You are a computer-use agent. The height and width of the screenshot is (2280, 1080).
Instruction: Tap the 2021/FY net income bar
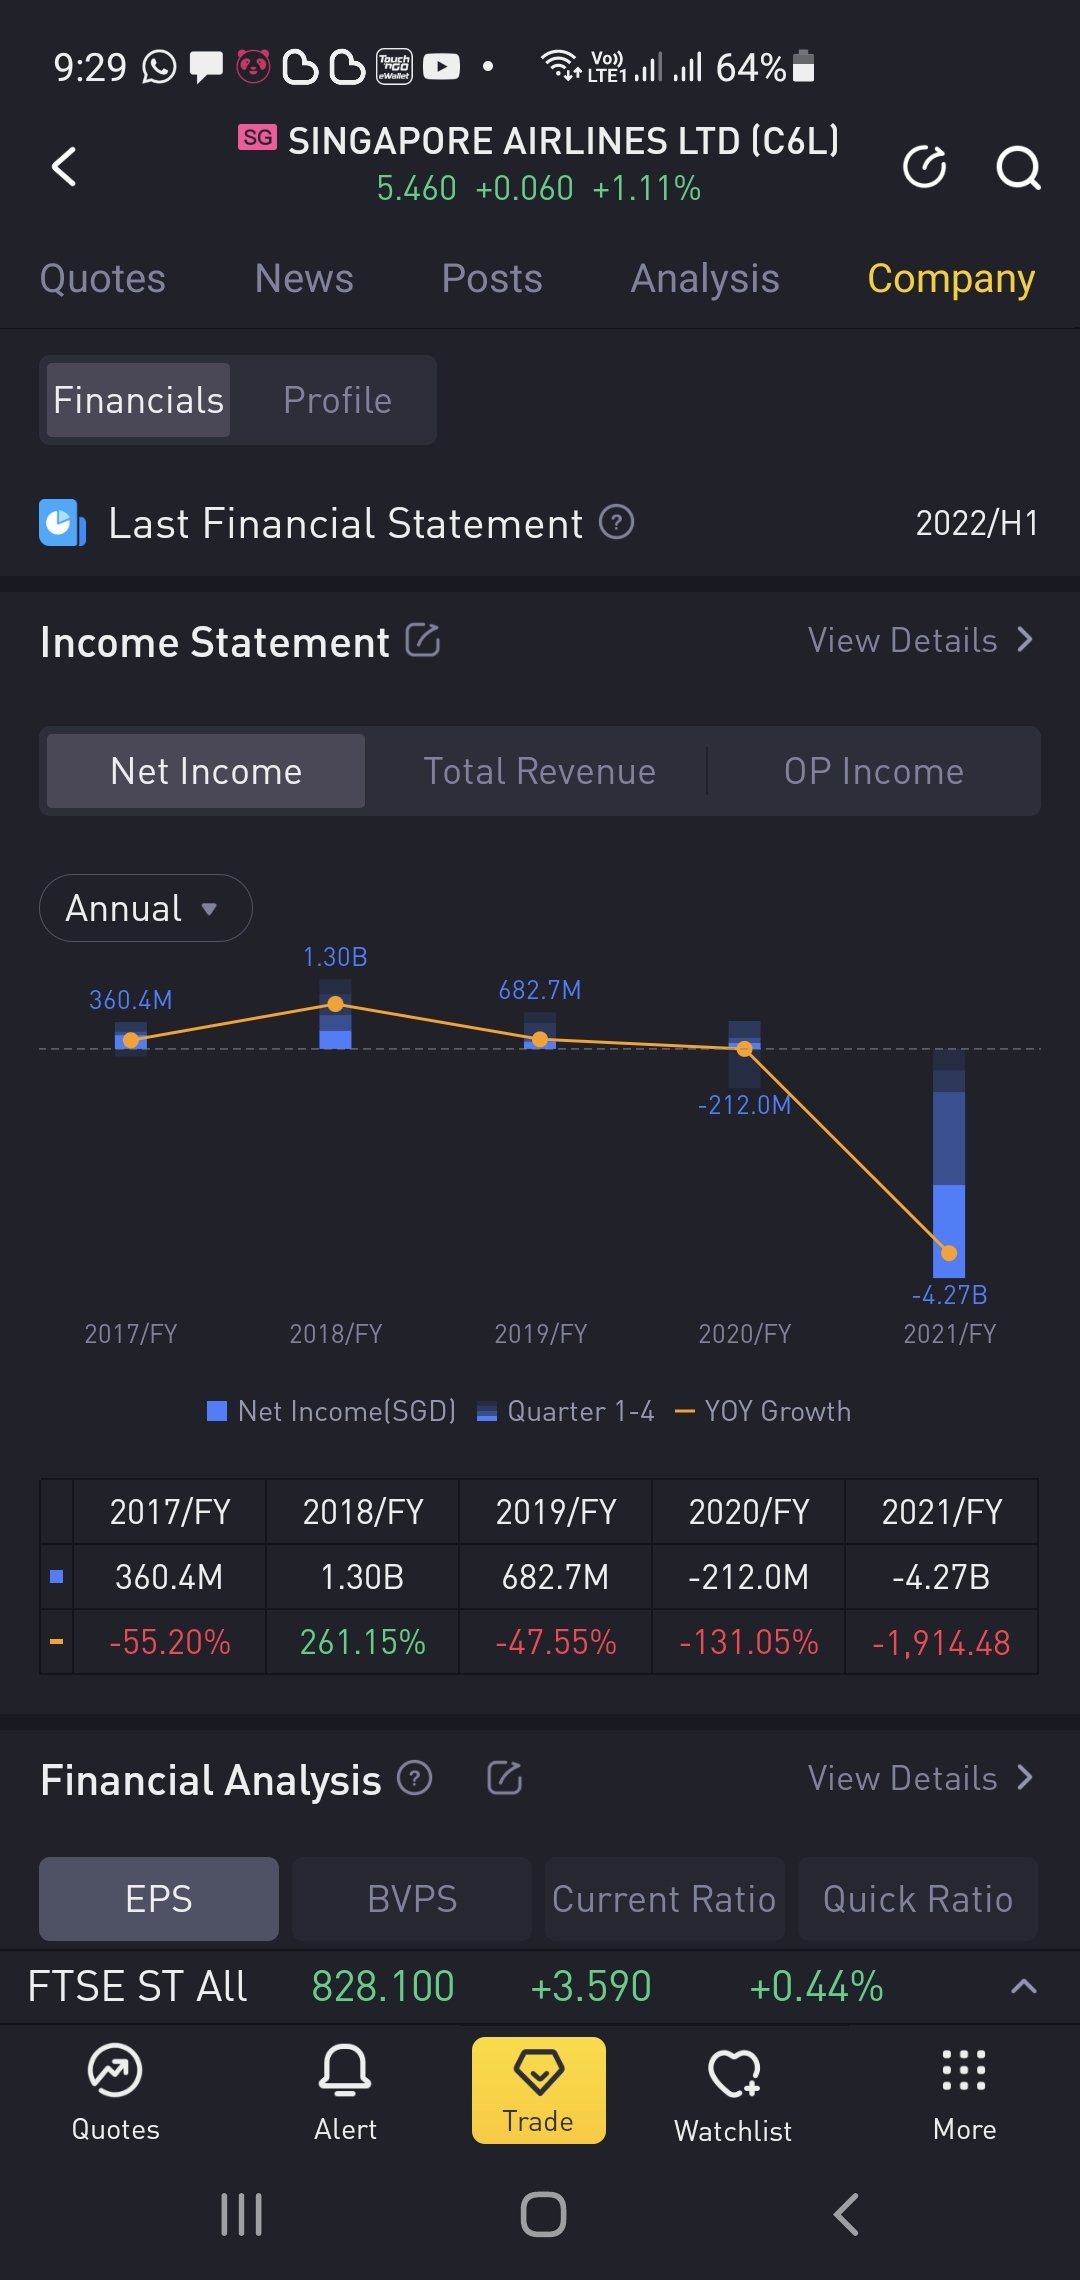(949, 1165)
